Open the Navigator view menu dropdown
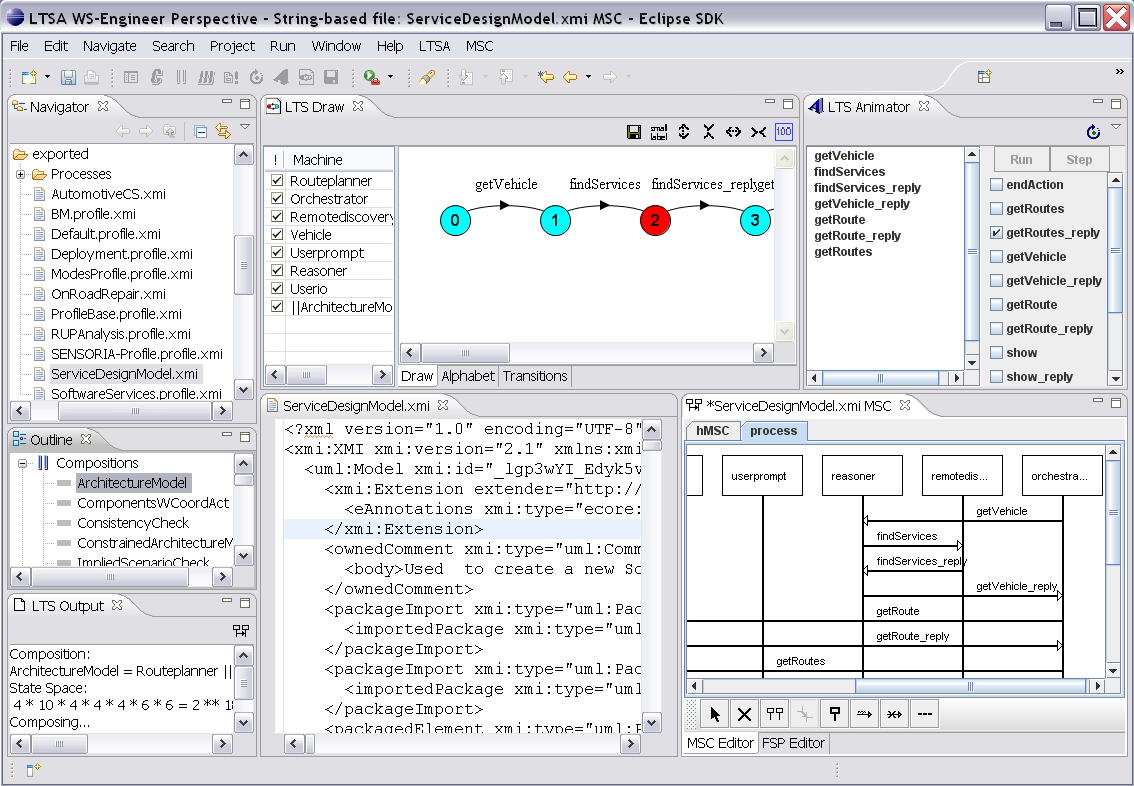Screen dimensions: 1134x786 245,128
